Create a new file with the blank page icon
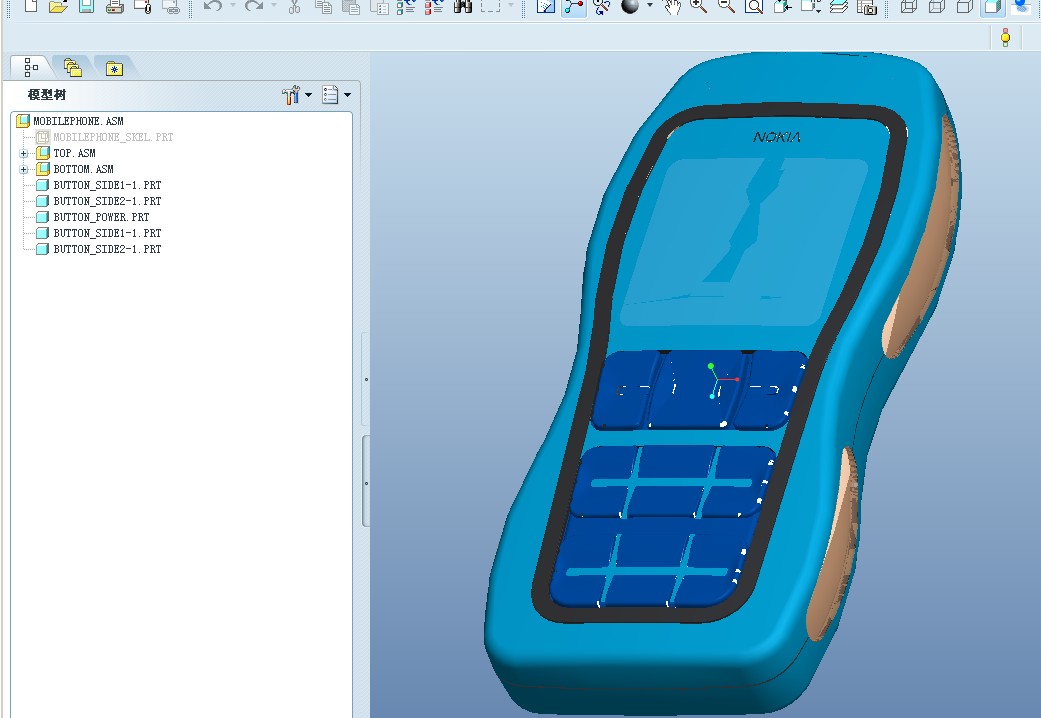The width and height of the screenshot is (1041, 718). coord(31,7)
